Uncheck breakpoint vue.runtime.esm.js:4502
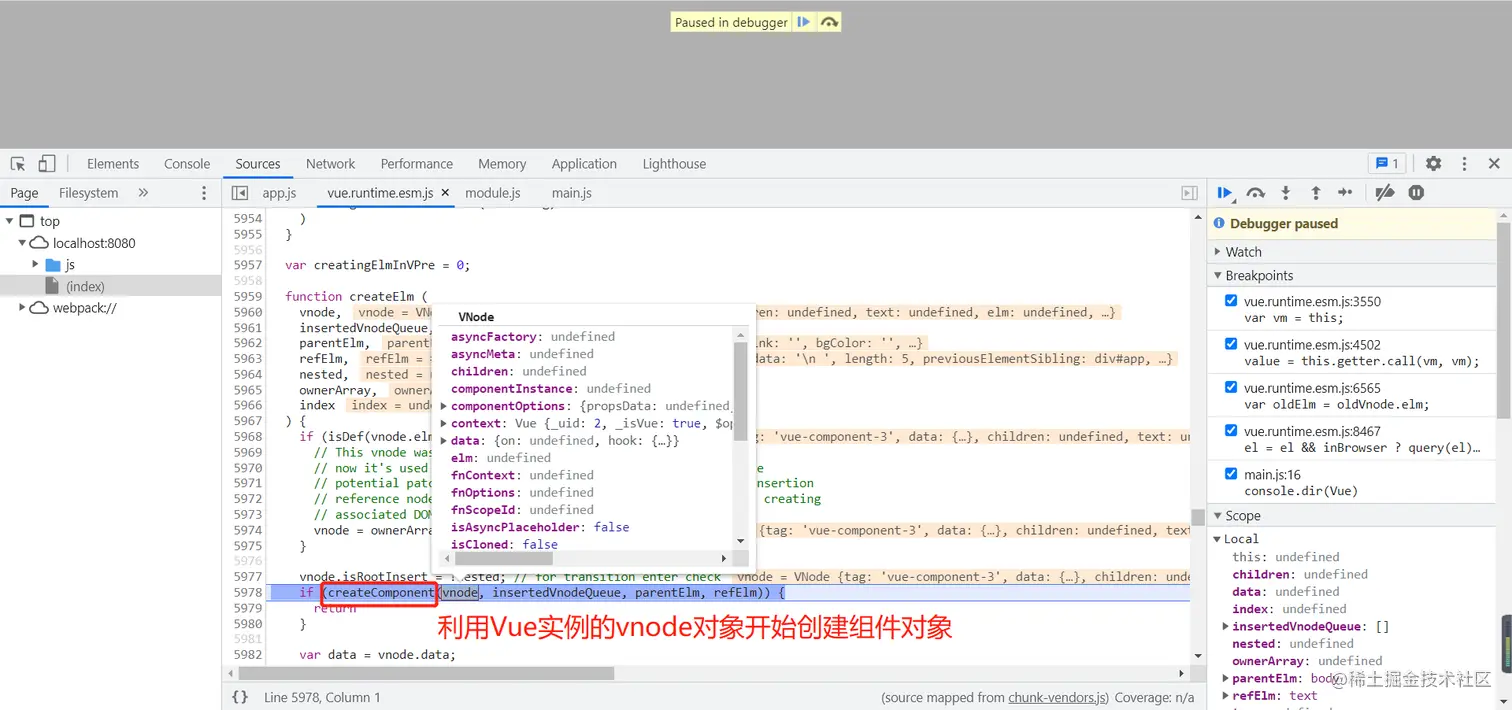1512x710 pixels. click(1231, 344)
